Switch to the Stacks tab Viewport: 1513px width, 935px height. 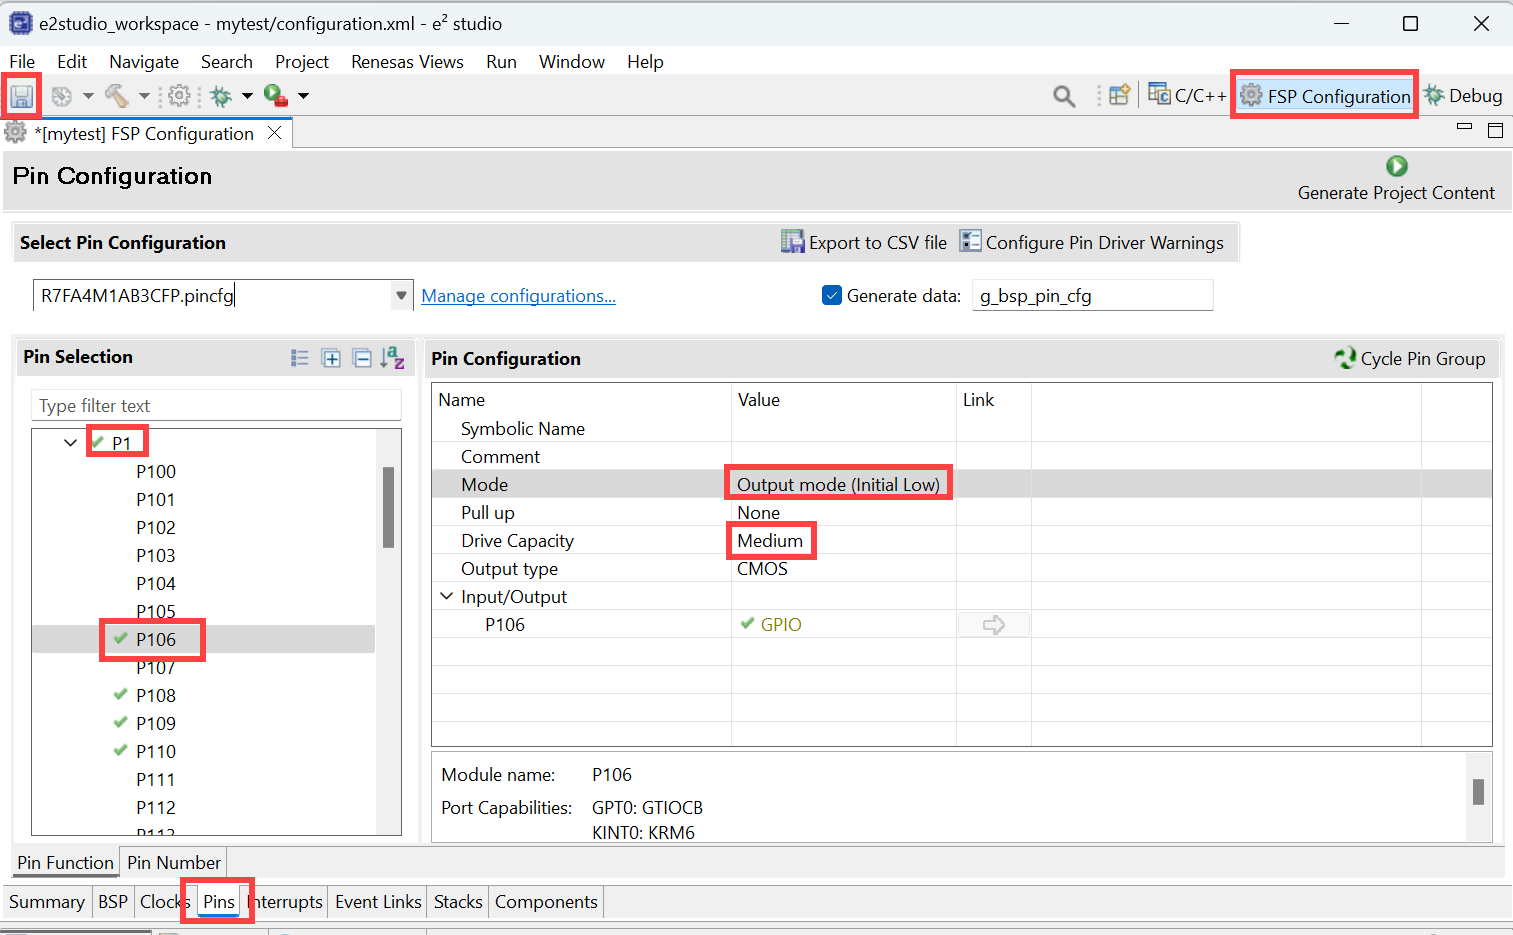(458, 901)
